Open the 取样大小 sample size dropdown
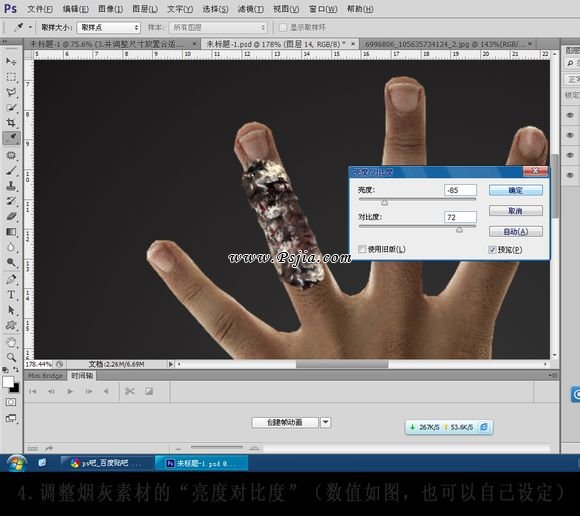The width and height of the screenshot is (580, 516). coord(108,27)
